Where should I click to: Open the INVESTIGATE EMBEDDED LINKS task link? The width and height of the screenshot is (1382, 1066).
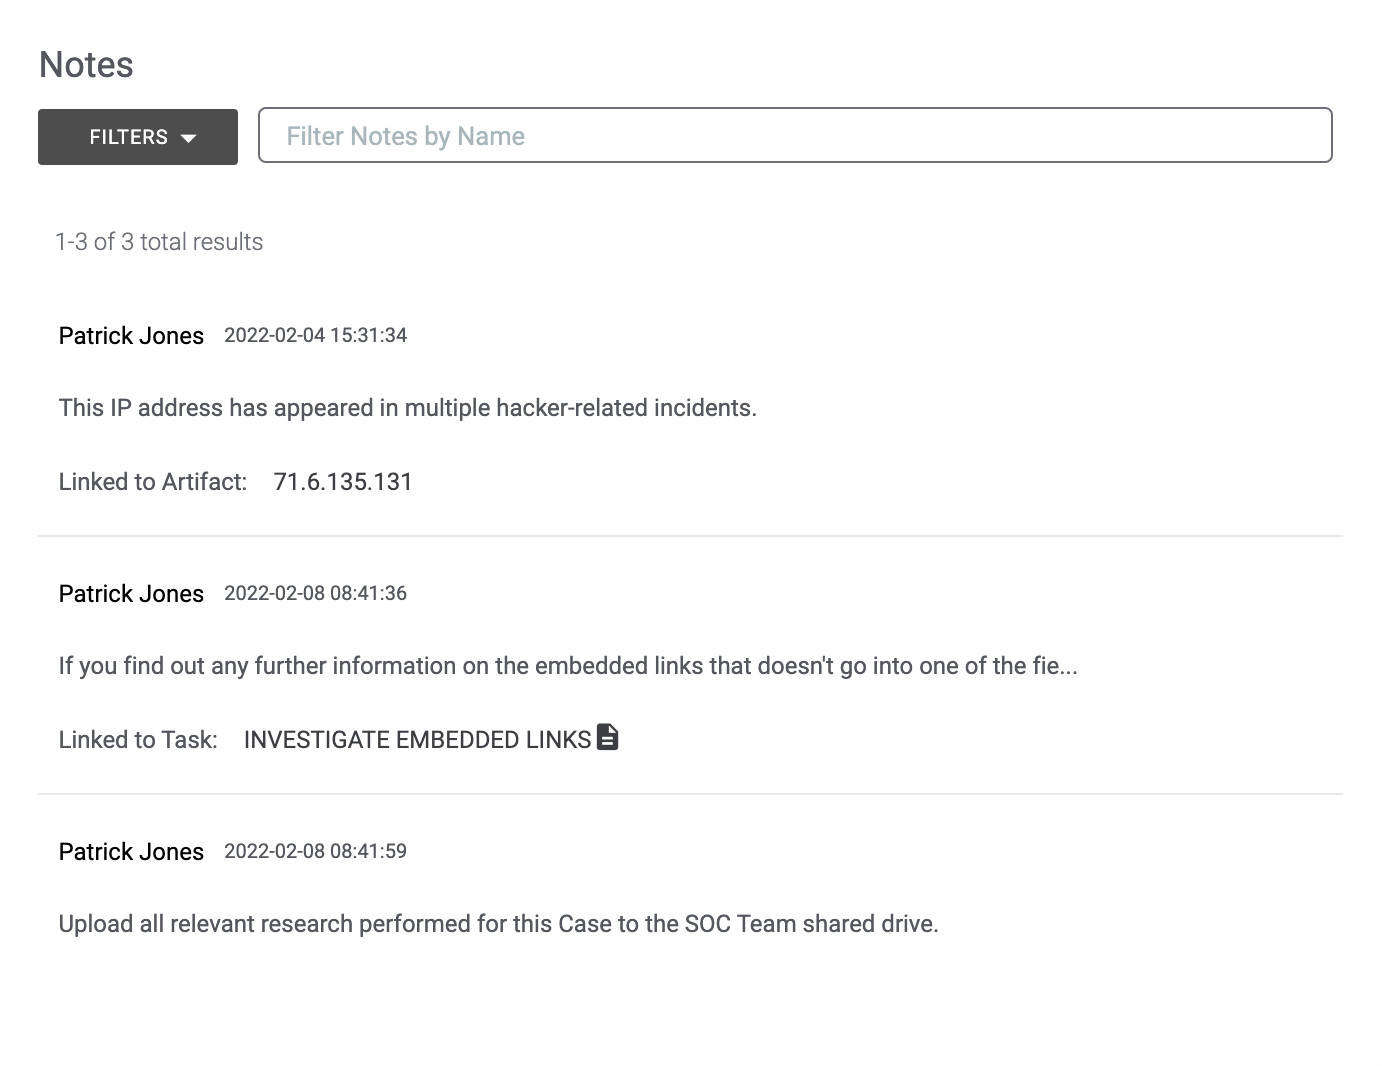(x=417, y=740)
